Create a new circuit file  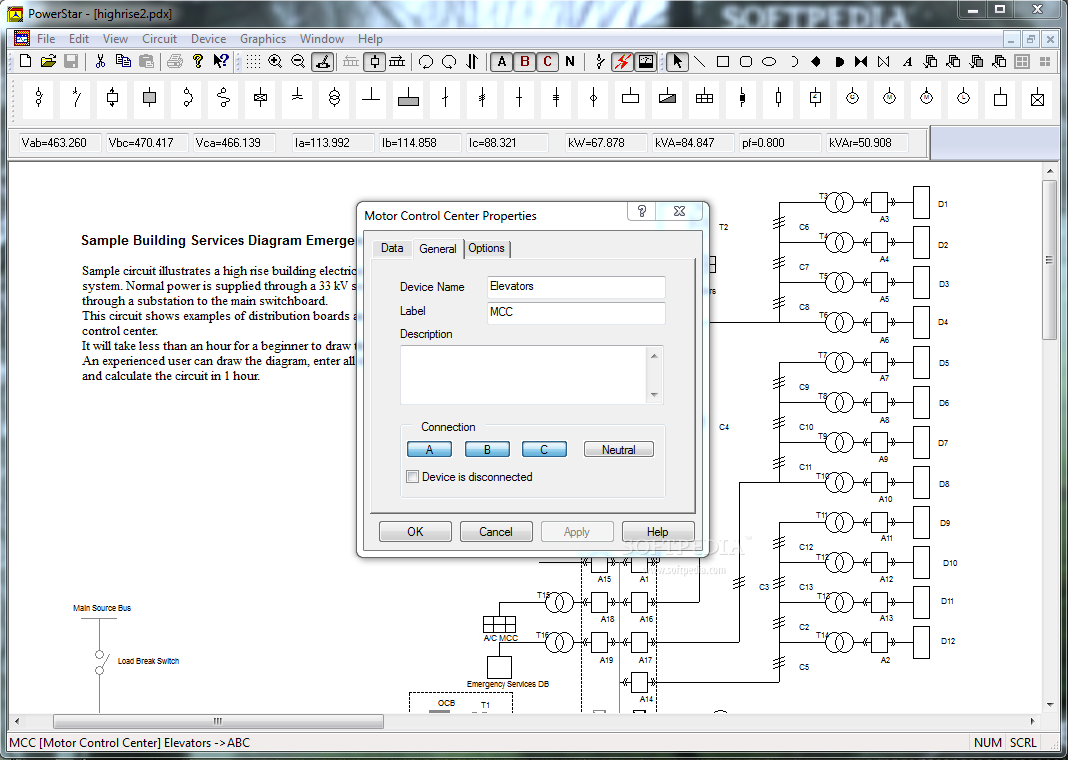pyautogui.click(x=25, y=62)
